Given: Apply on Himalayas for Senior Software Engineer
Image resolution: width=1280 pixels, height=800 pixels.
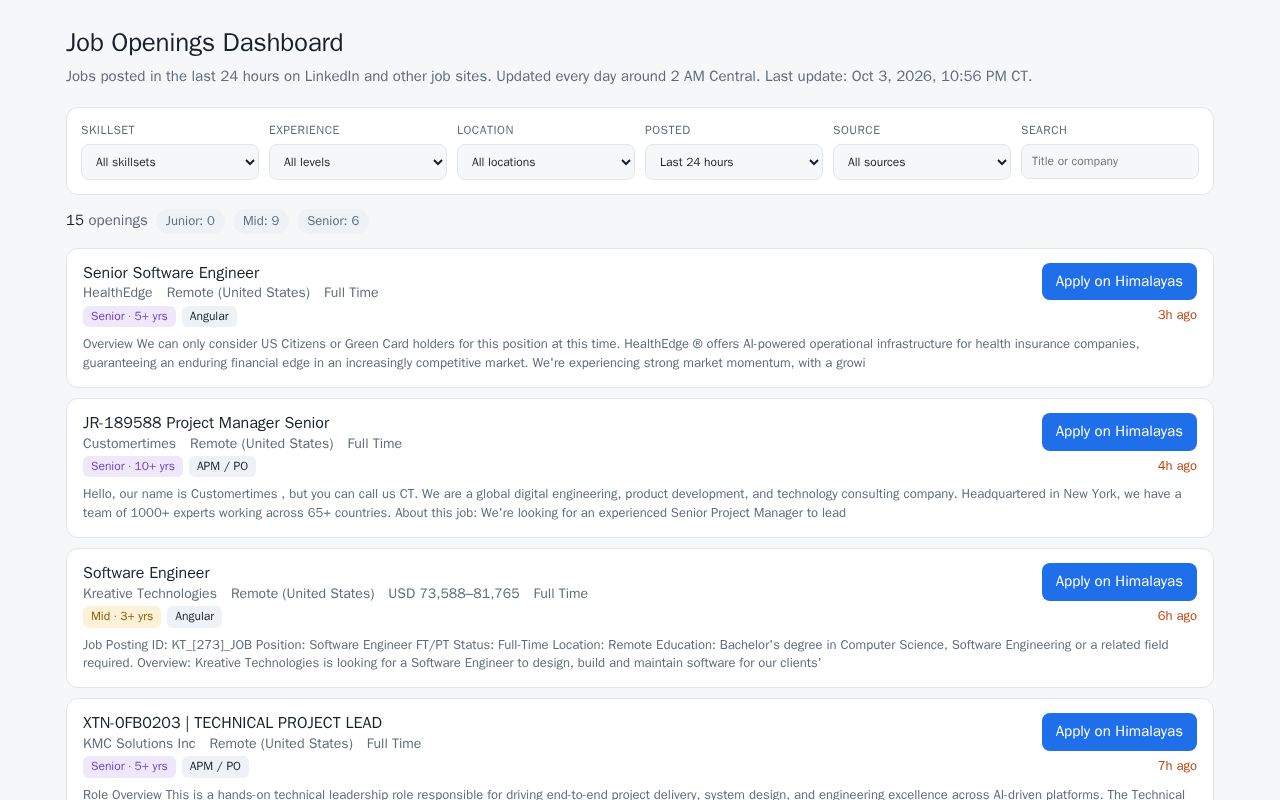Looking at the screenshot, I should (x=1119, y=281).
